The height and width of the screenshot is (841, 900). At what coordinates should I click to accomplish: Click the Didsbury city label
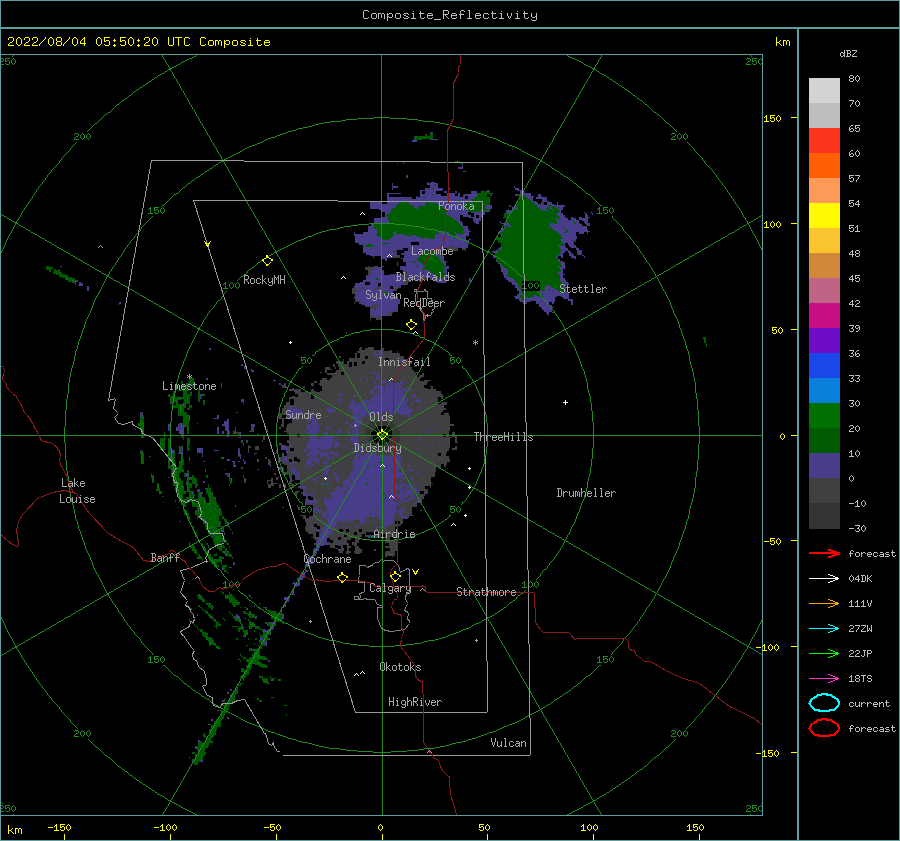tap(377, 448)
